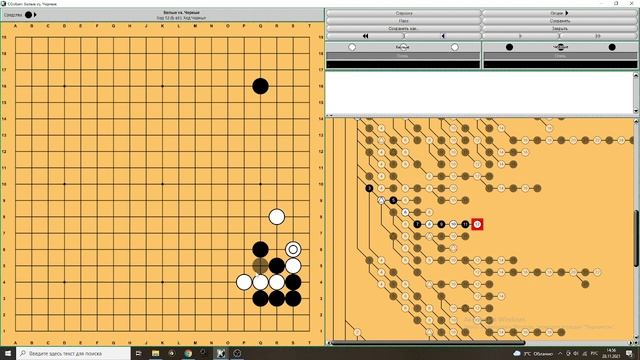Open Task View on the taskbar
The image size is (640, 360).
click(138, 353)
